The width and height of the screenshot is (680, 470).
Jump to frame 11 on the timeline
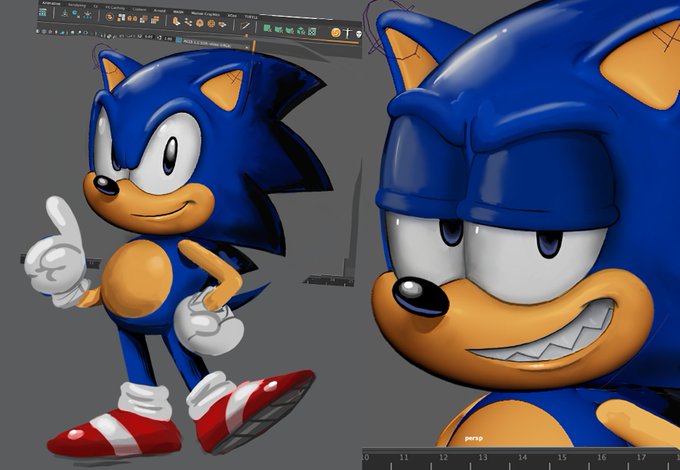pos(404,457)
